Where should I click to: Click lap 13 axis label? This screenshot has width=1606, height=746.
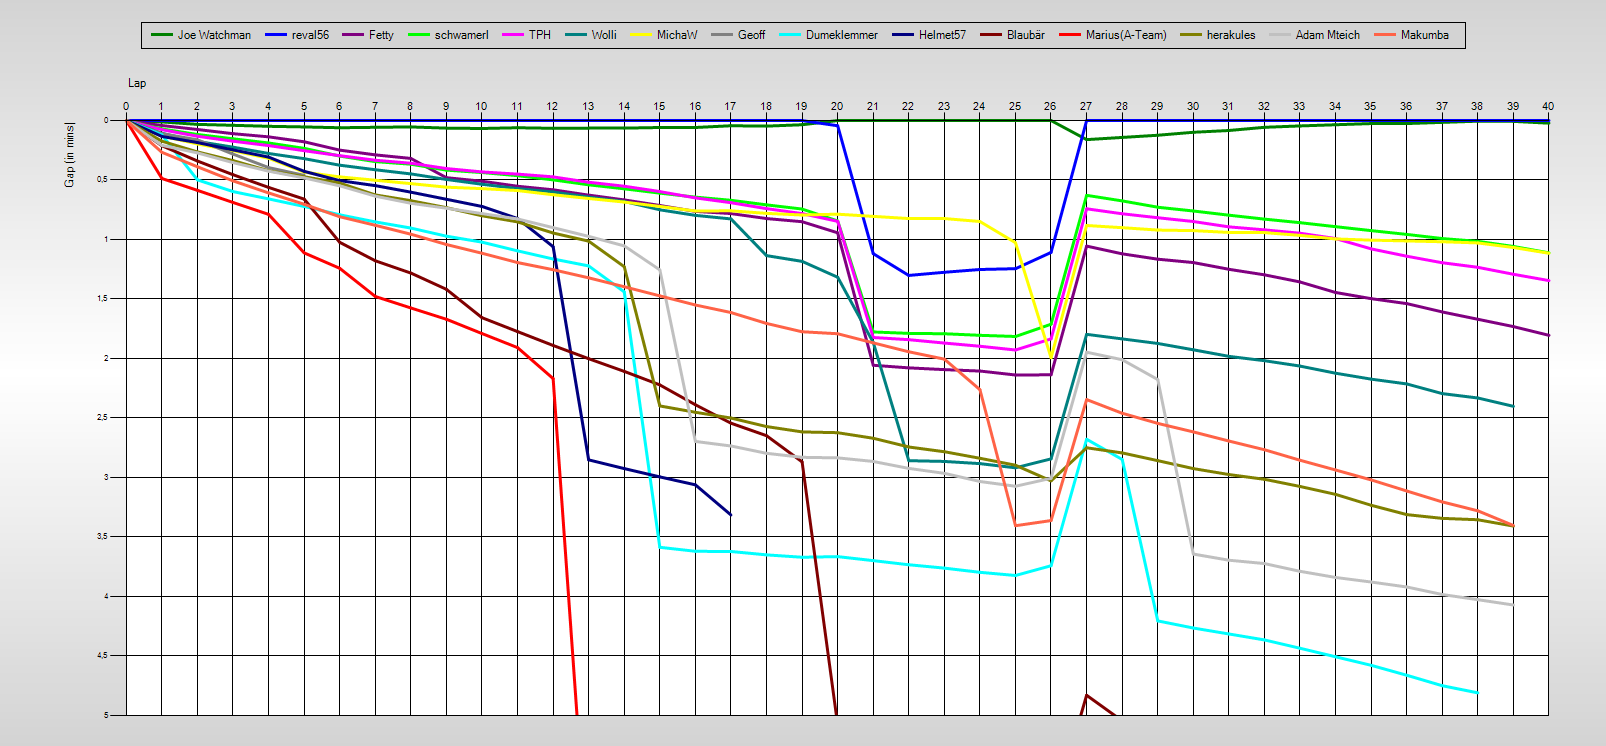coord(588,106)
